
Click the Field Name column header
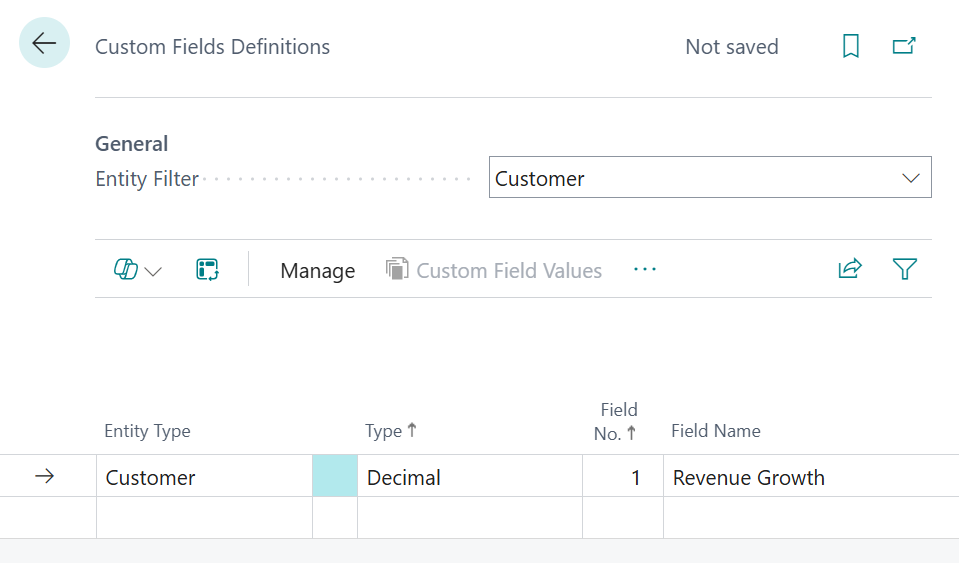click(x=715, y=431)
